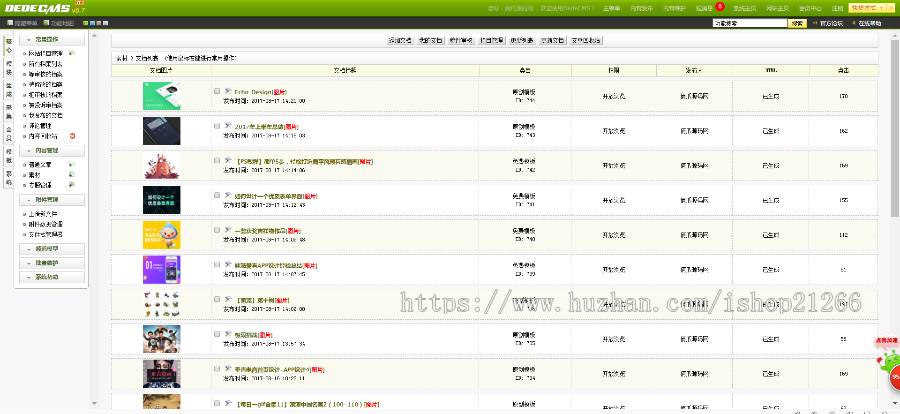Open 评论管理 in the sidebar
This screenshot has width=900, height=414.
click(x=40, y=125)
